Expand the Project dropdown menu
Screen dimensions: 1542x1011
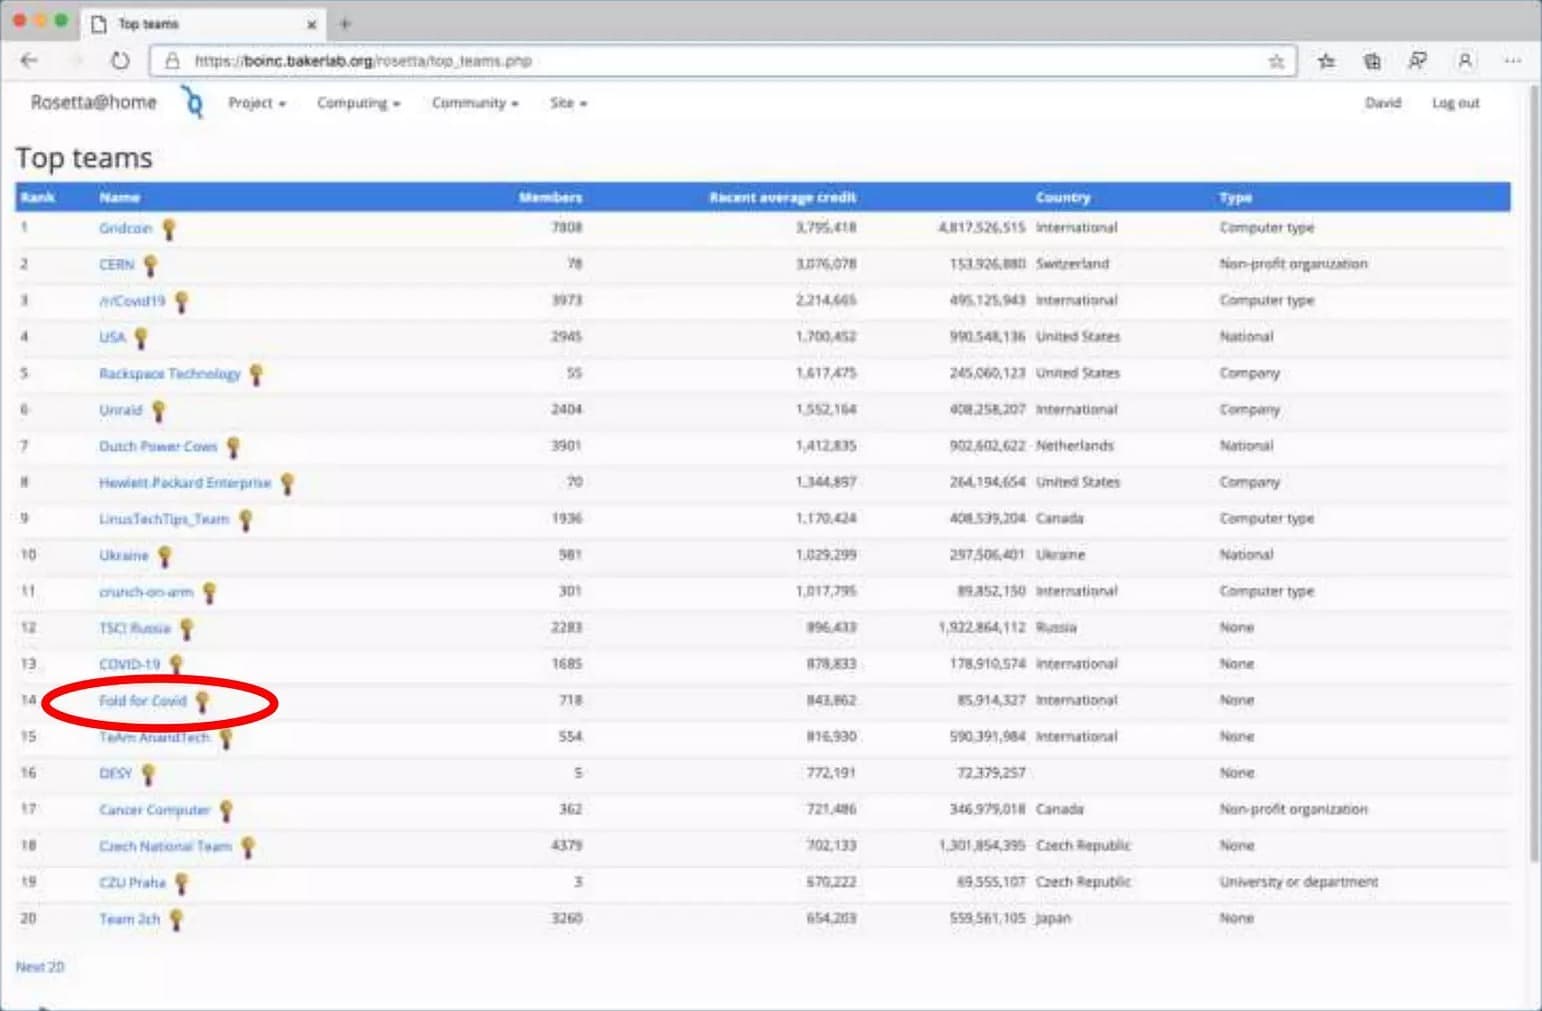point(257,103)
